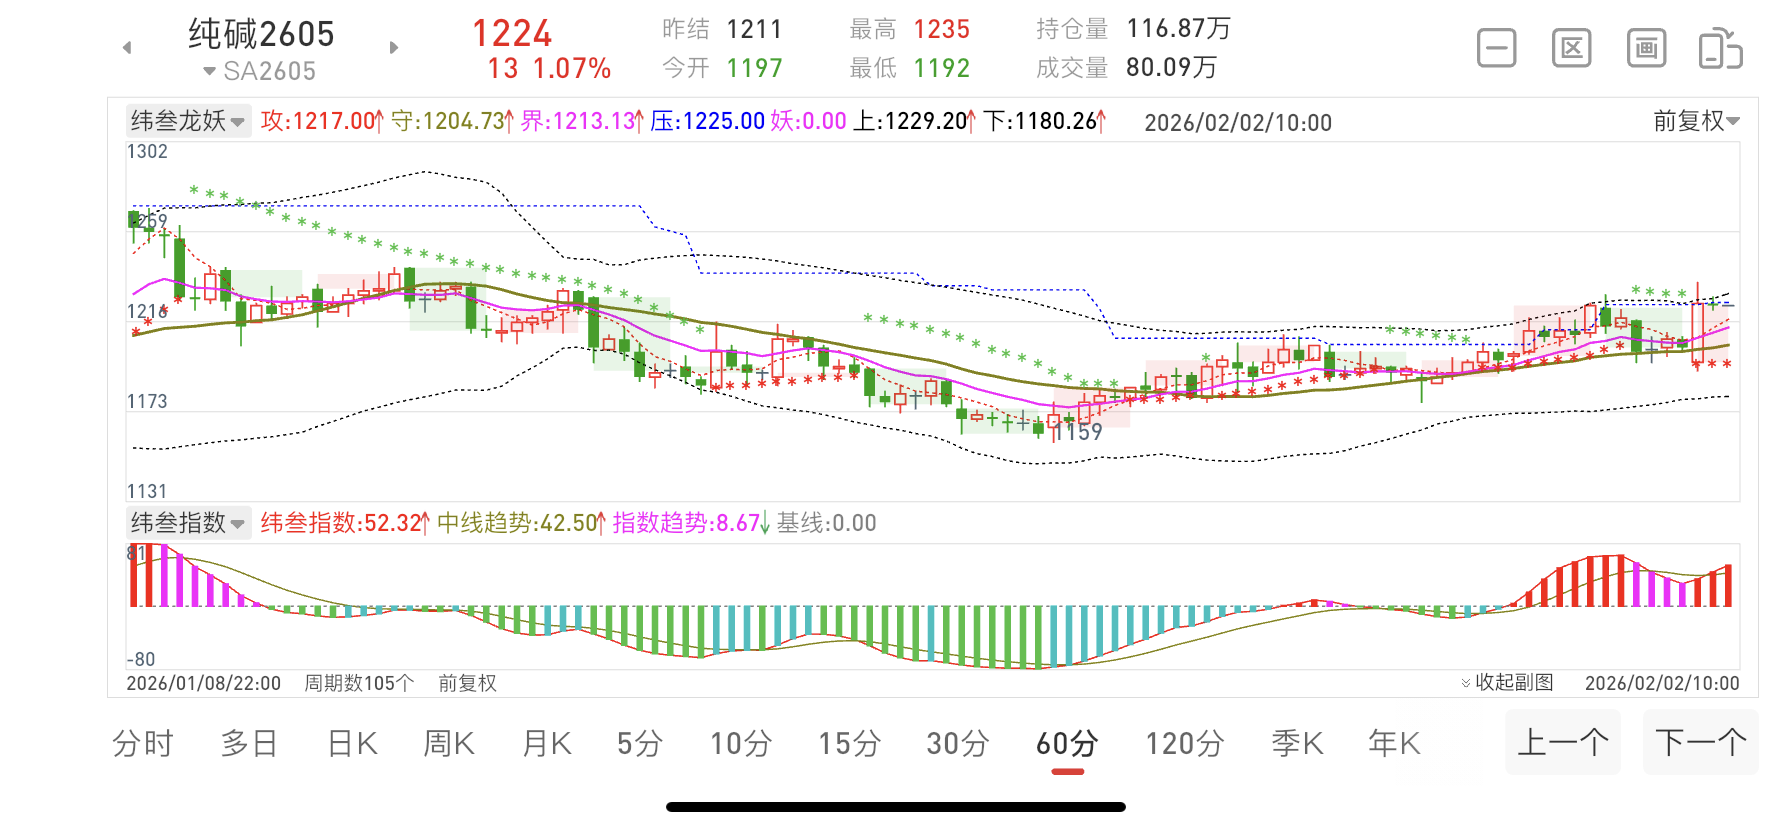
Task: Select the 120分 period tab
Action: tap(1184, 743)
